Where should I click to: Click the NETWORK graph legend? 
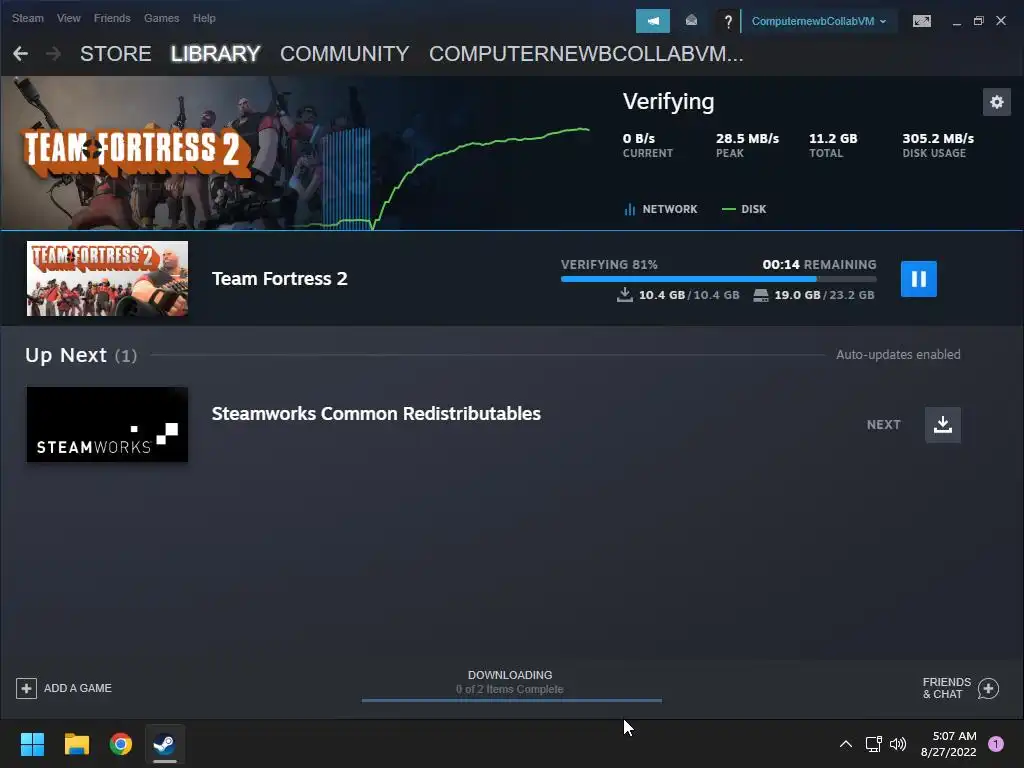click(x=660, y=209)
